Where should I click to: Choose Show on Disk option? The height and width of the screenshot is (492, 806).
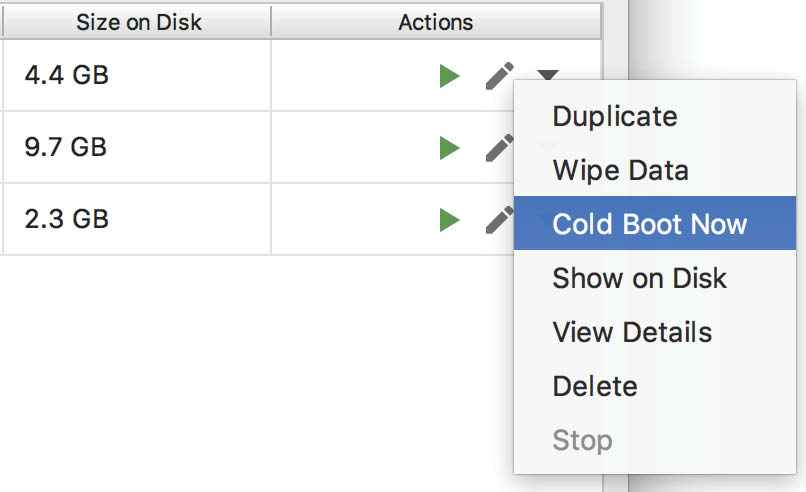[x=639, y=278]
